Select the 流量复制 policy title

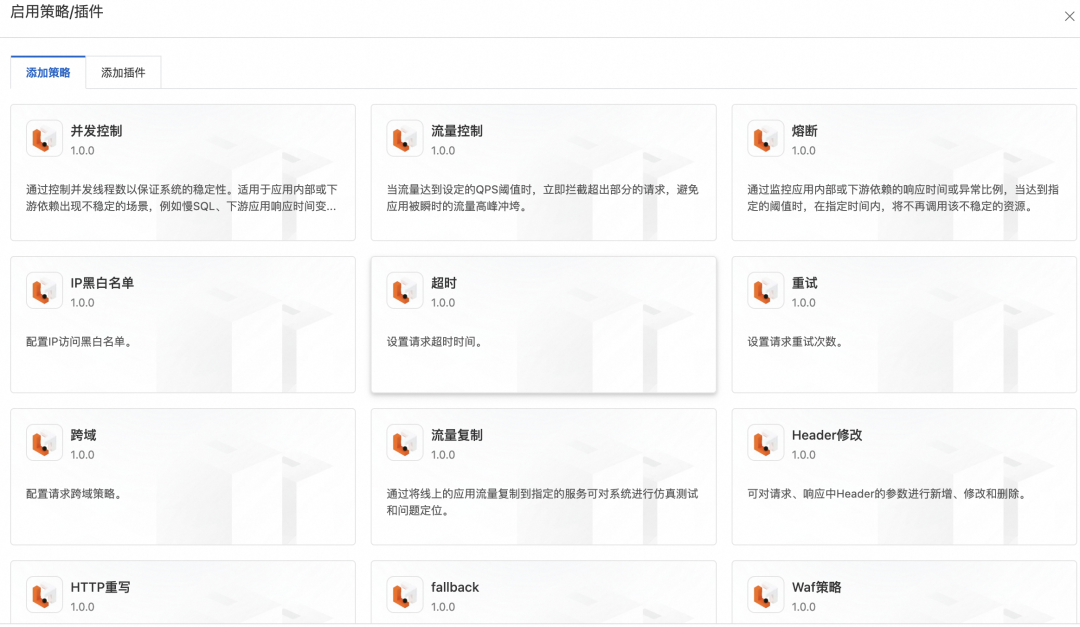click(x=457, y=435)
